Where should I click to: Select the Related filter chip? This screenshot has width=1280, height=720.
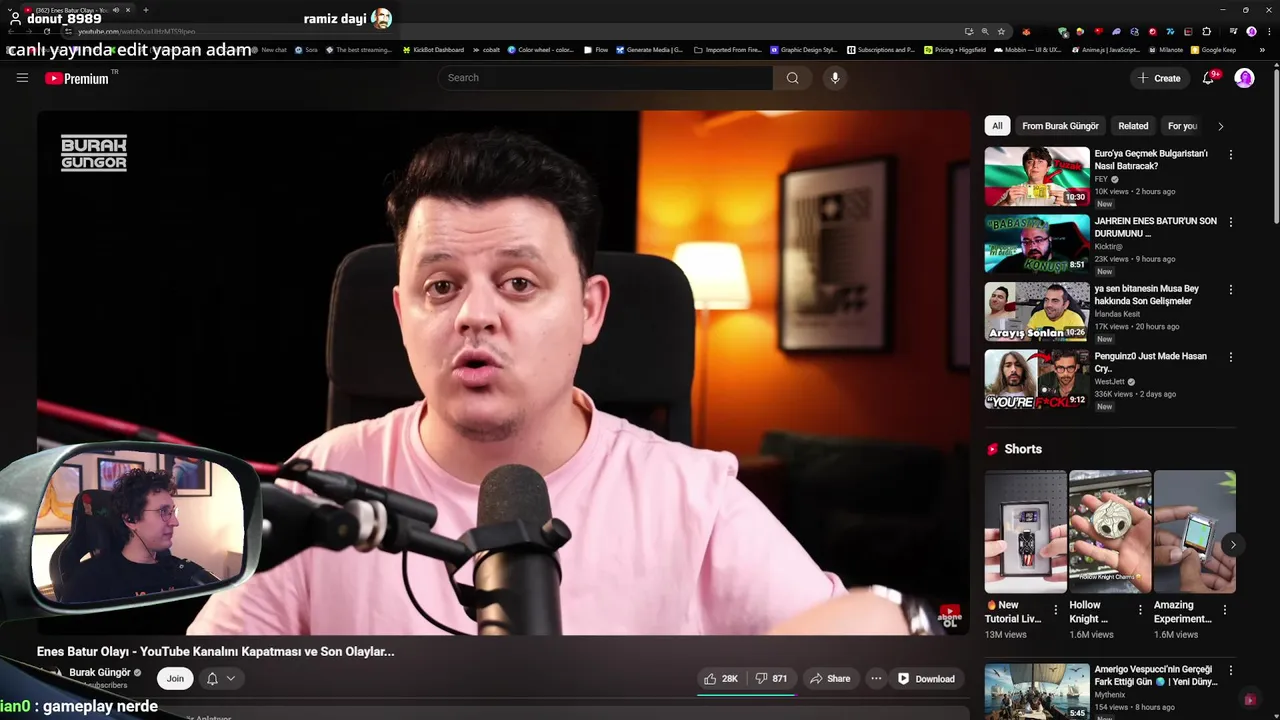click(1133, 126)
